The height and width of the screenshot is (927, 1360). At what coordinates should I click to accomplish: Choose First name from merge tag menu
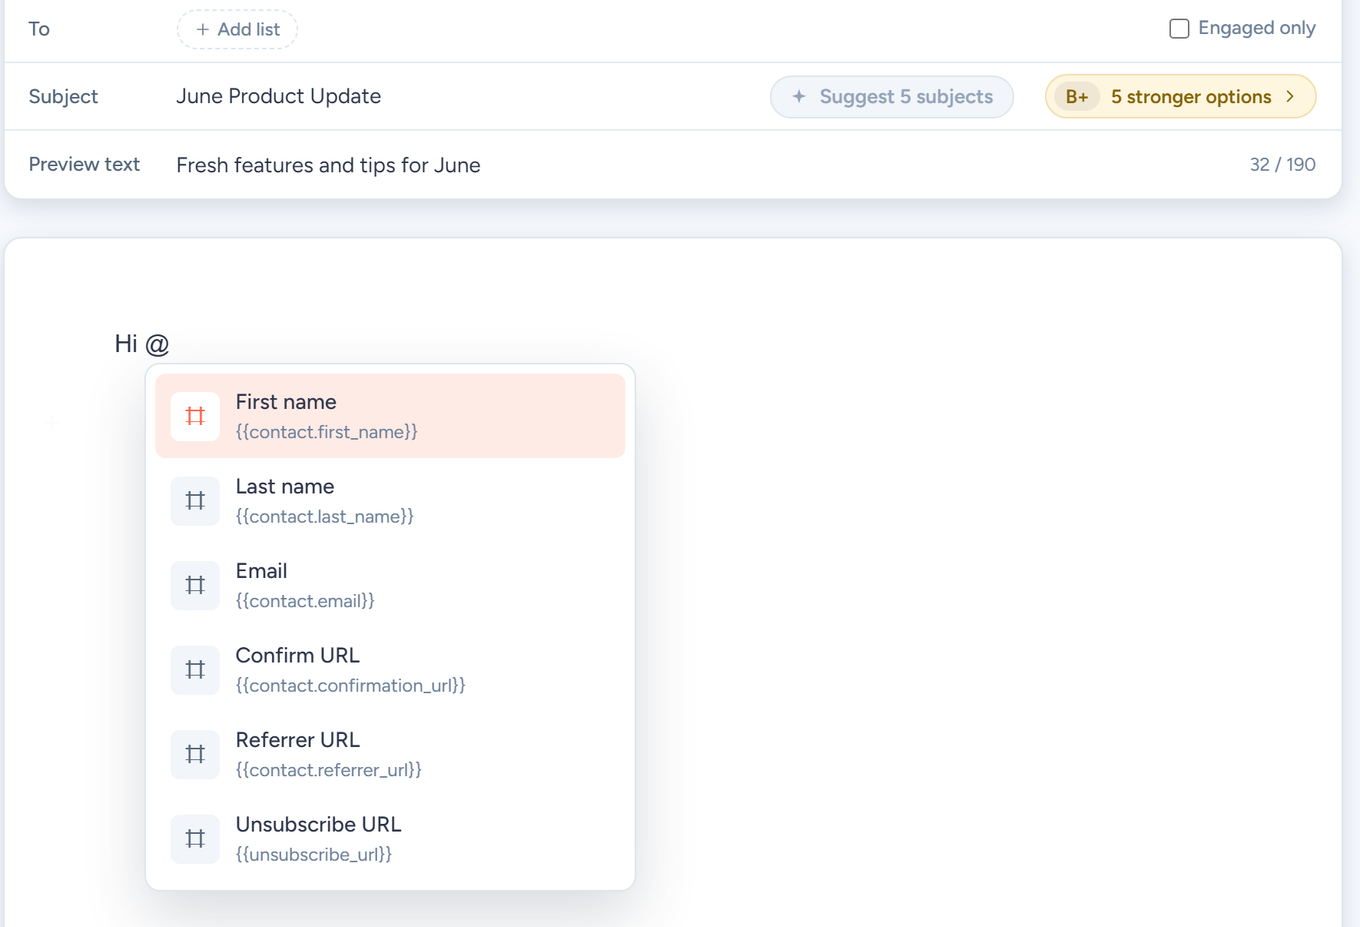click(390, 416)
